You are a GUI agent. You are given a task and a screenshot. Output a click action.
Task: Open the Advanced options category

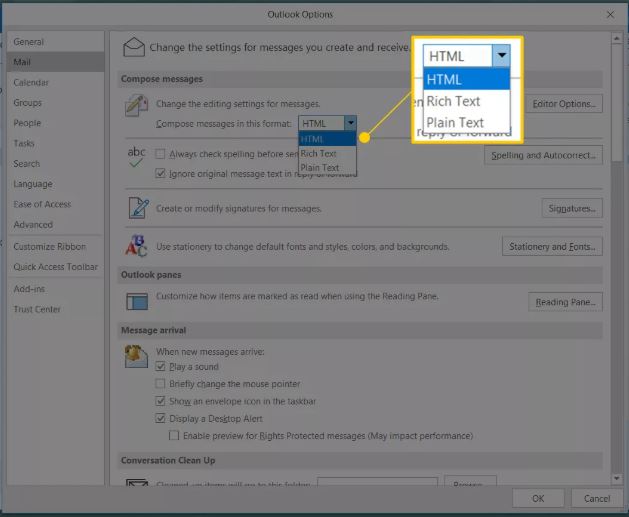tap(55, 225)
